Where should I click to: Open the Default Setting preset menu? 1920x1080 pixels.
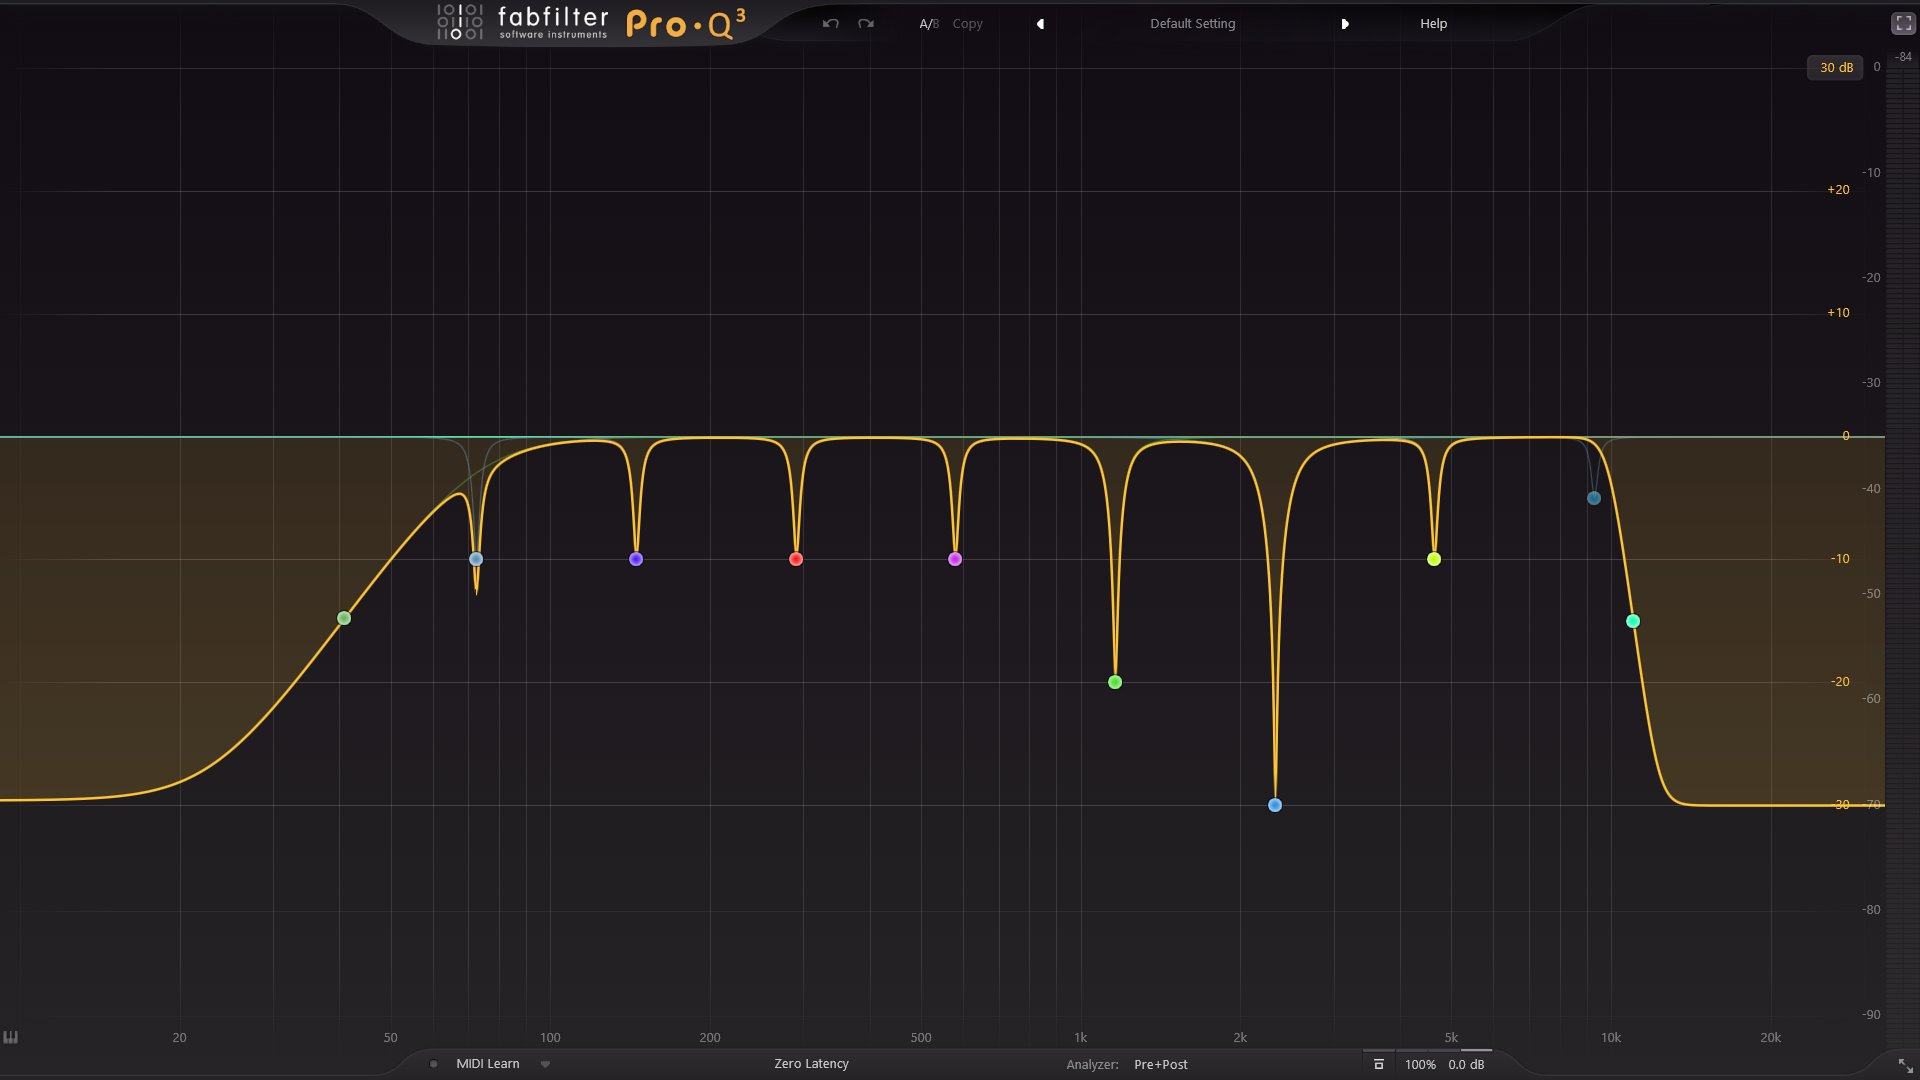tap(1192, 24)
